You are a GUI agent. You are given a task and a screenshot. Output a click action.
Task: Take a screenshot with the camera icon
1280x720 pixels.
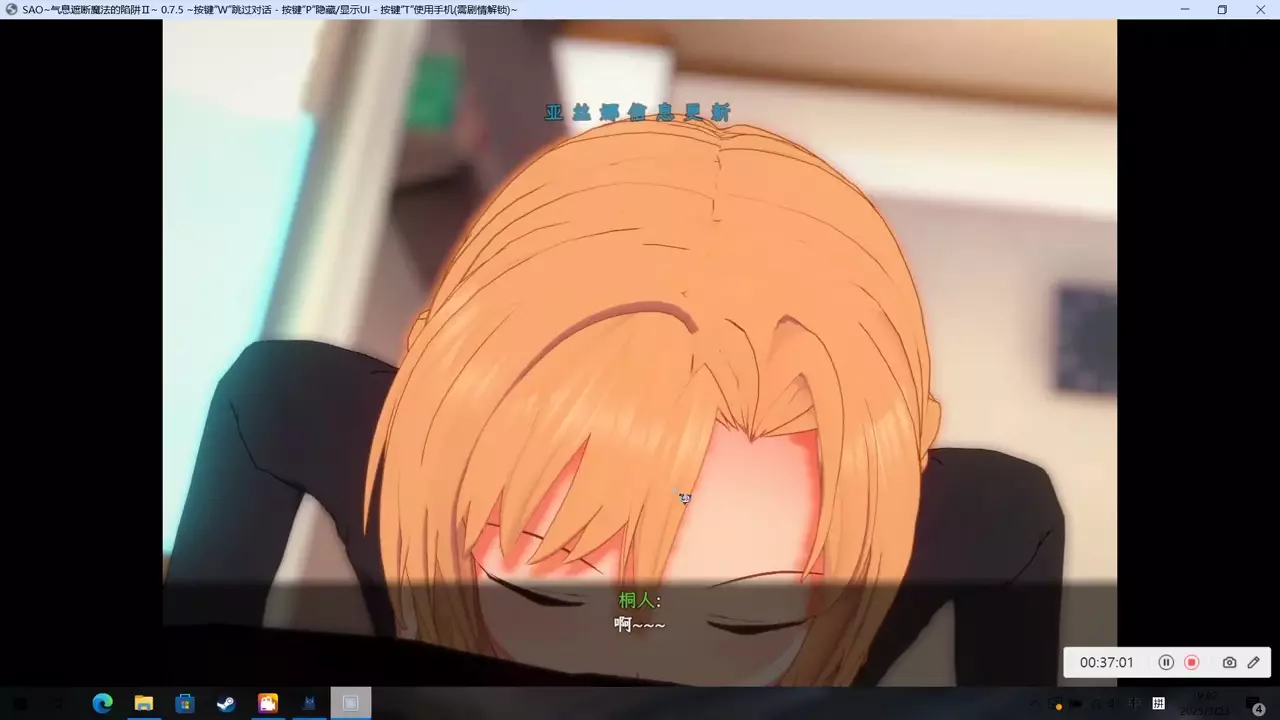tap(1229, 662)
